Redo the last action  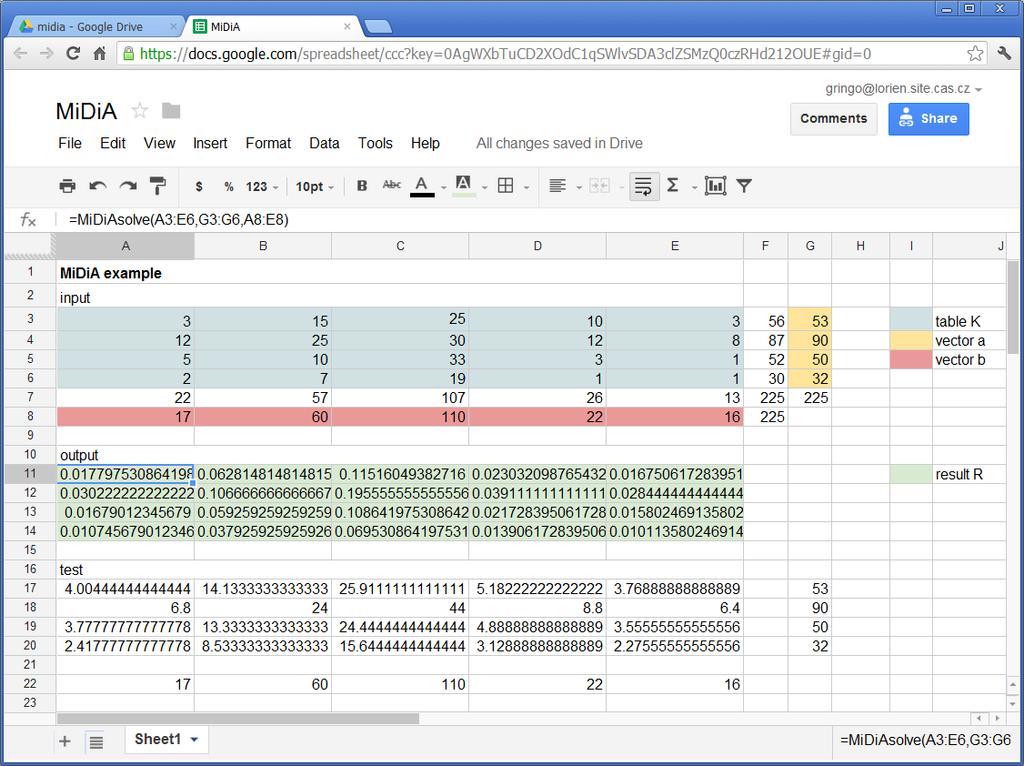point(128,186)
